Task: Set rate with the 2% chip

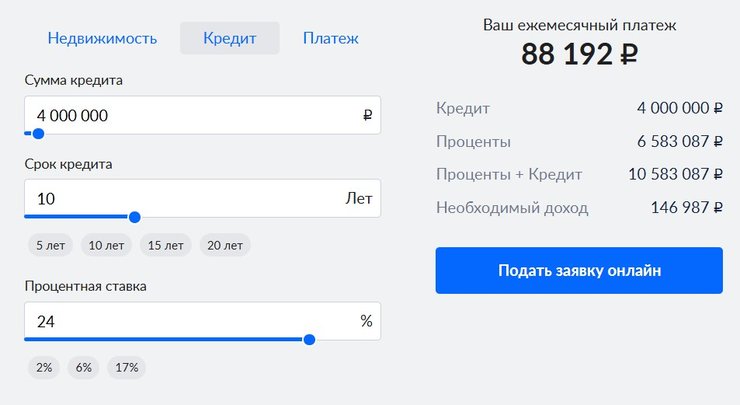Action: (44, 368)
